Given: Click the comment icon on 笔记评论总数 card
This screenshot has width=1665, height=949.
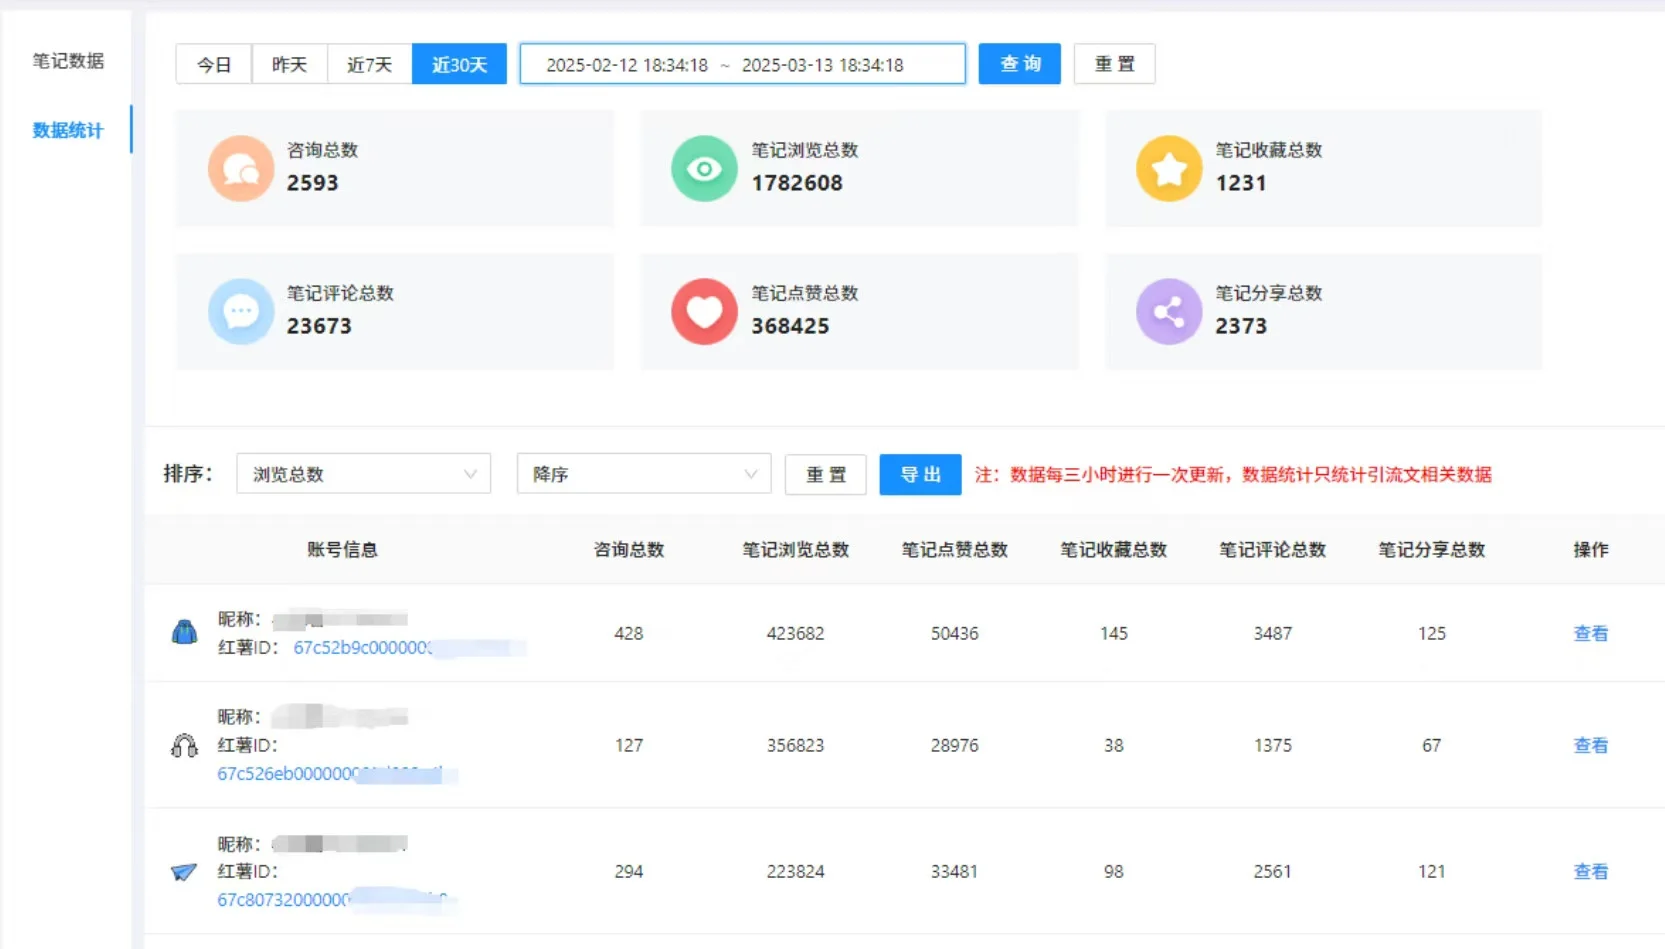Looking at the screenshot, I should point(240,311).
